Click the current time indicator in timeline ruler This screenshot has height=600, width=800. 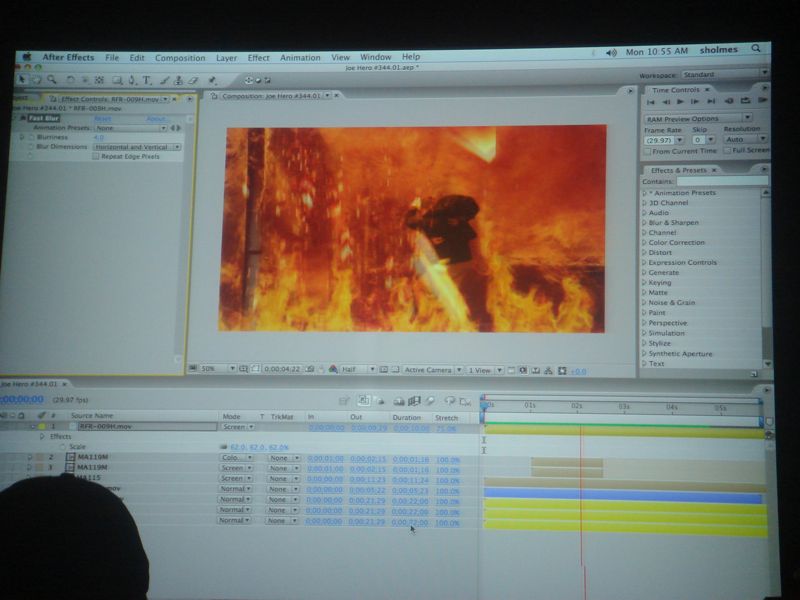pyautogui.click(x=484, y=405)
